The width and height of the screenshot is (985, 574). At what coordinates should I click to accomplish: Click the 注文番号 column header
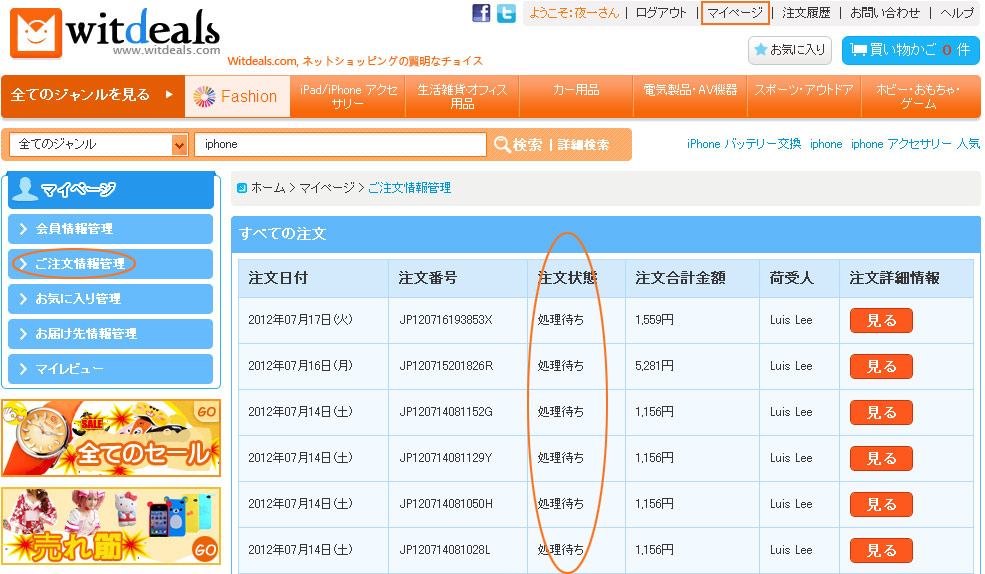click(x=428, y=278)
